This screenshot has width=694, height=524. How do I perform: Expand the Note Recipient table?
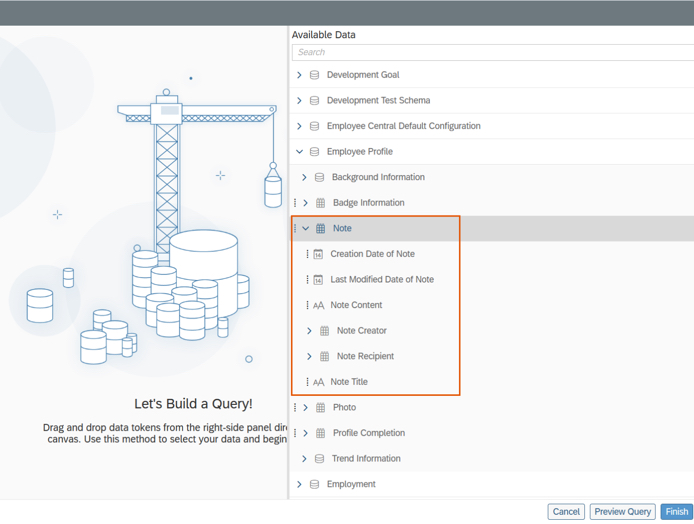(309, 357)
